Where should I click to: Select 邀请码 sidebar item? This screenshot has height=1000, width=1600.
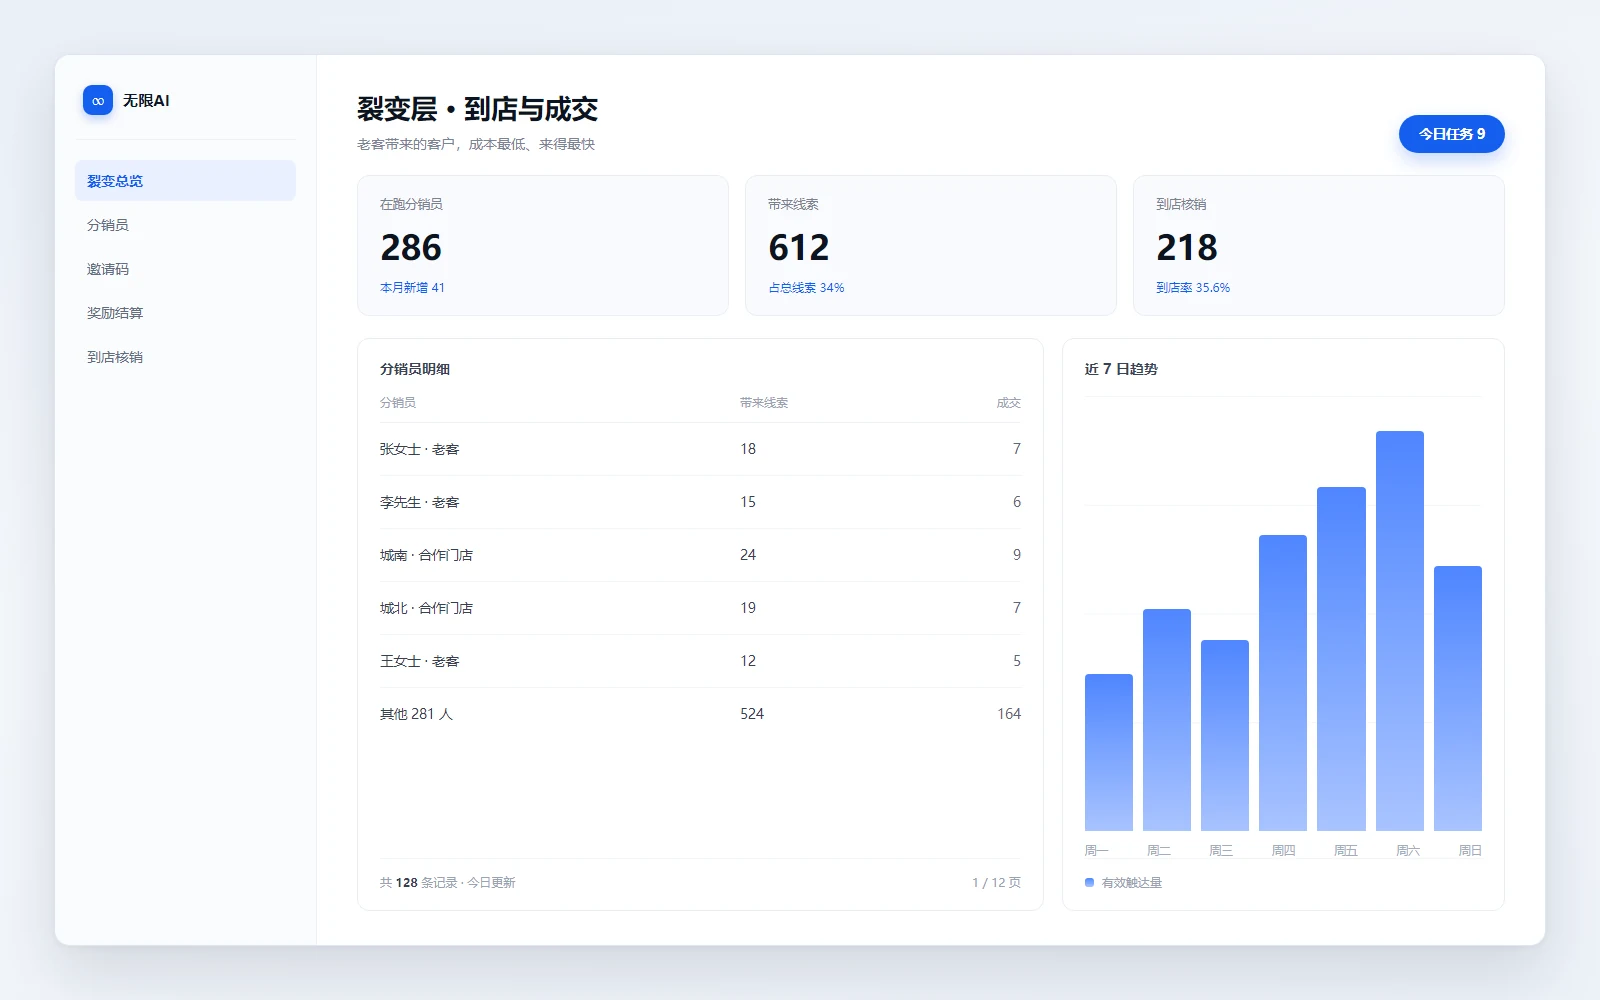185,269
